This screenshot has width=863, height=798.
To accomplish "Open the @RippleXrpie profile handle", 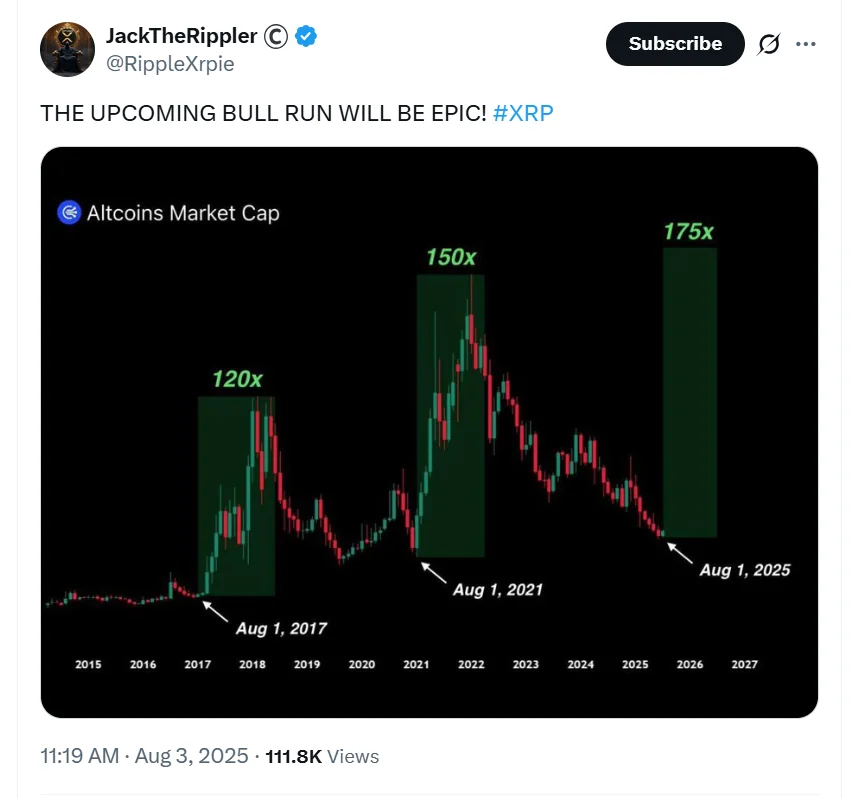I will 170,64.
